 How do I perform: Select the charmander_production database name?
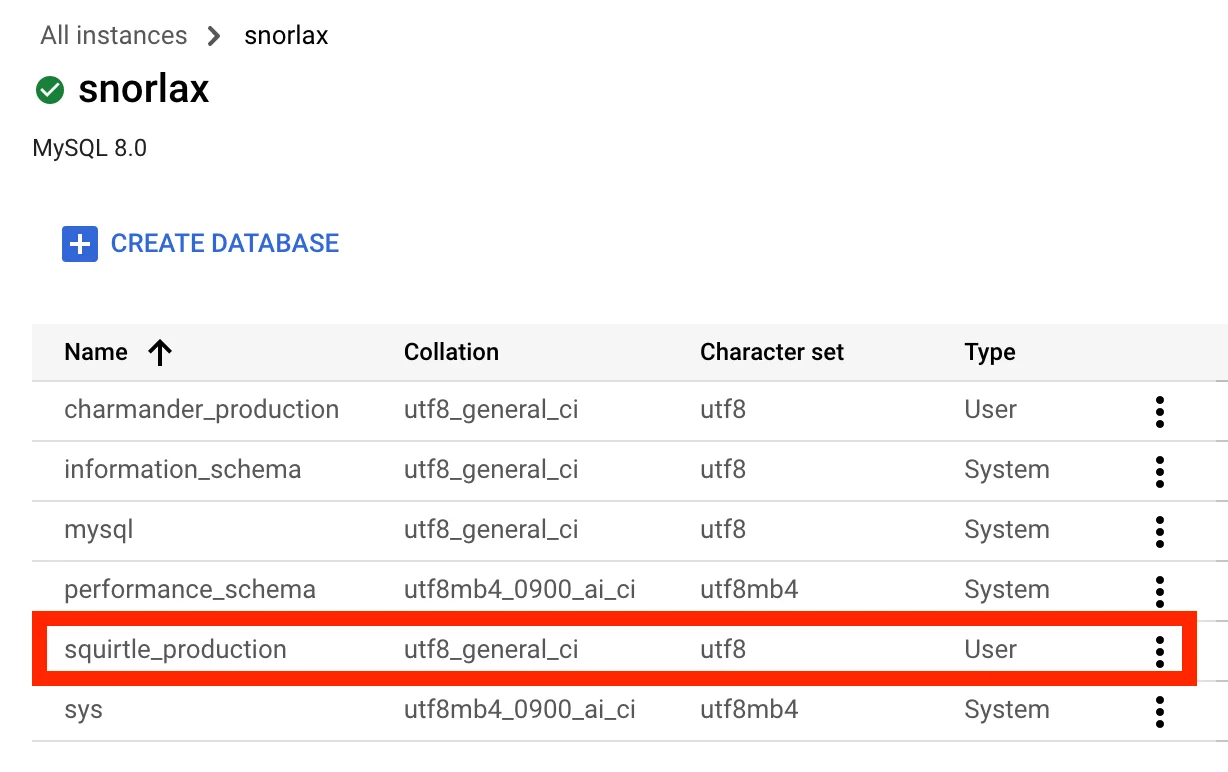(x=201, y=410)
